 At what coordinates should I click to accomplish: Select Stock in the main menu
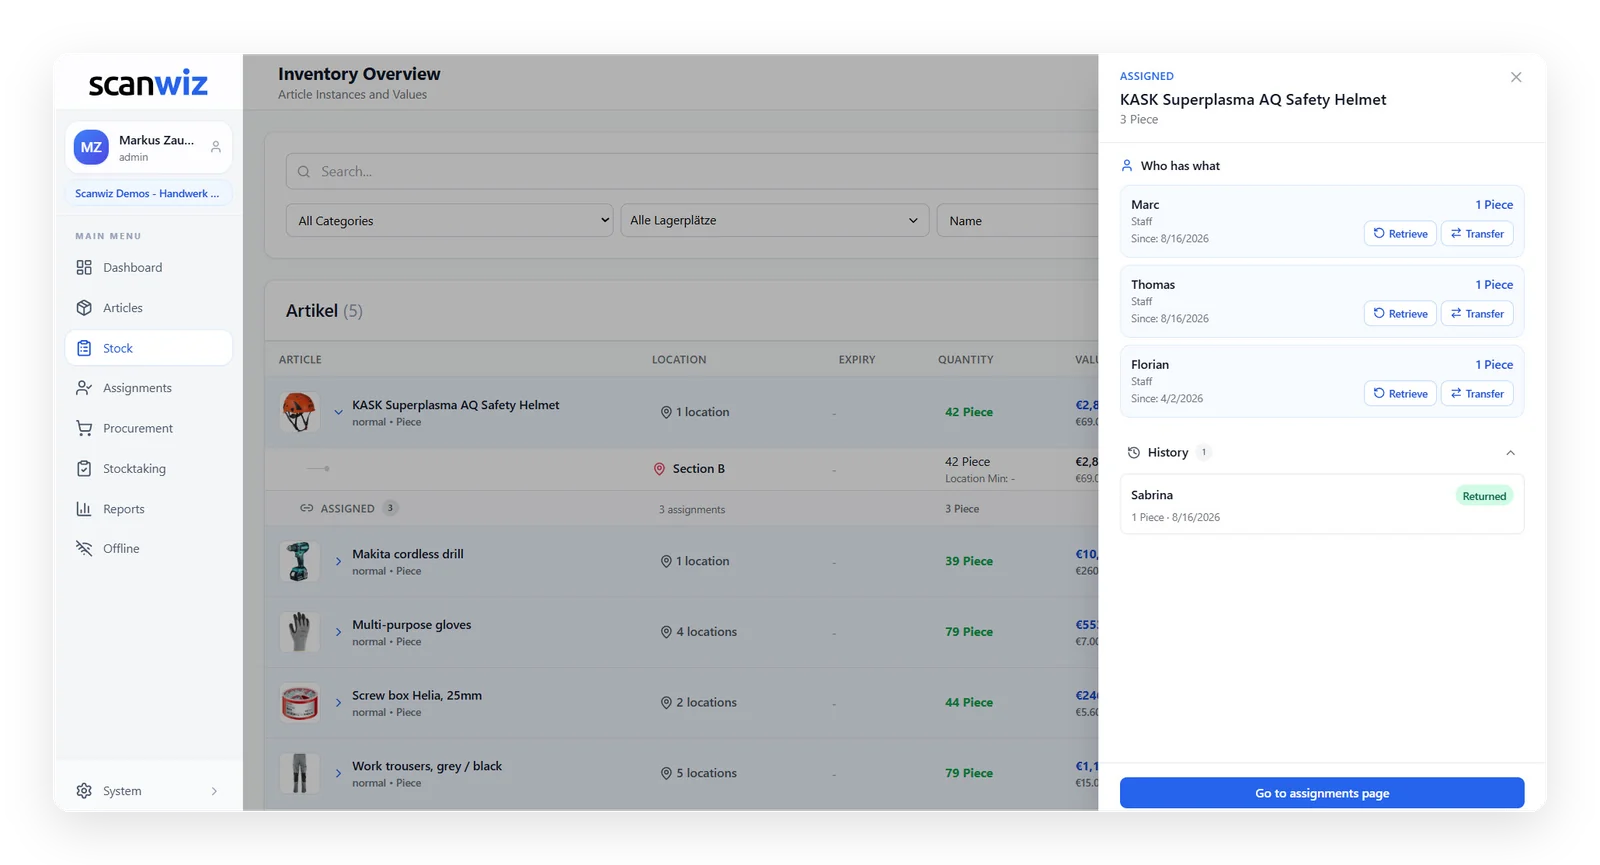148,348
